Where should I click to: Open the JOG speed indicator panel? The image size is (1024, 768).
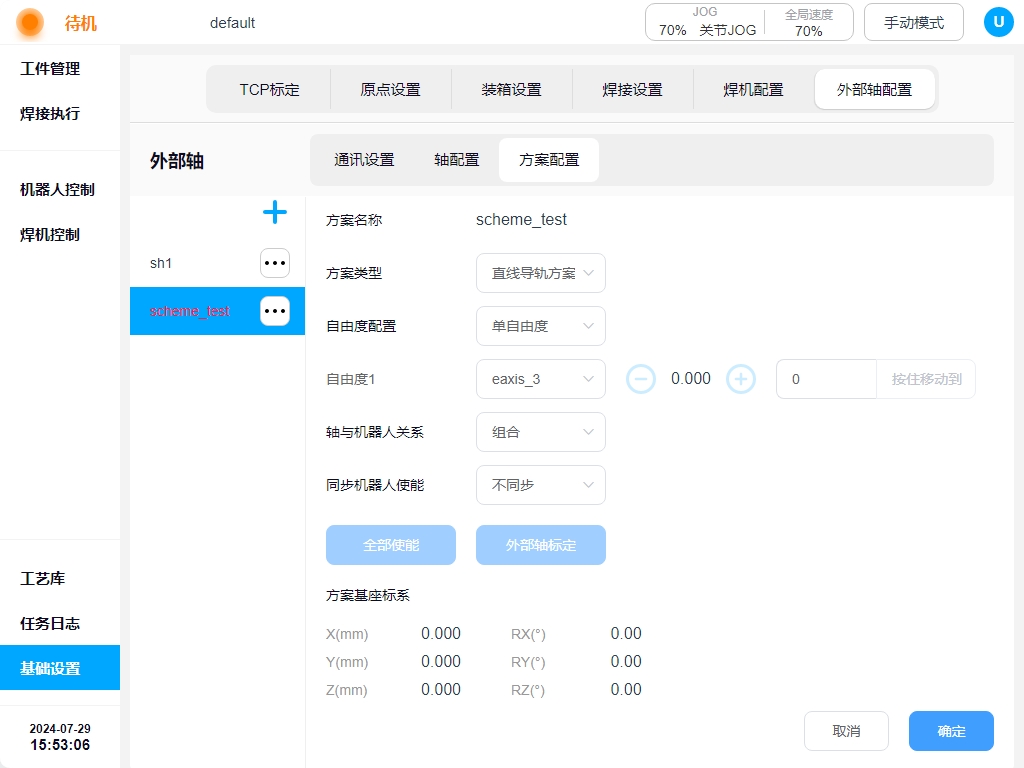[x=704, y=22]
